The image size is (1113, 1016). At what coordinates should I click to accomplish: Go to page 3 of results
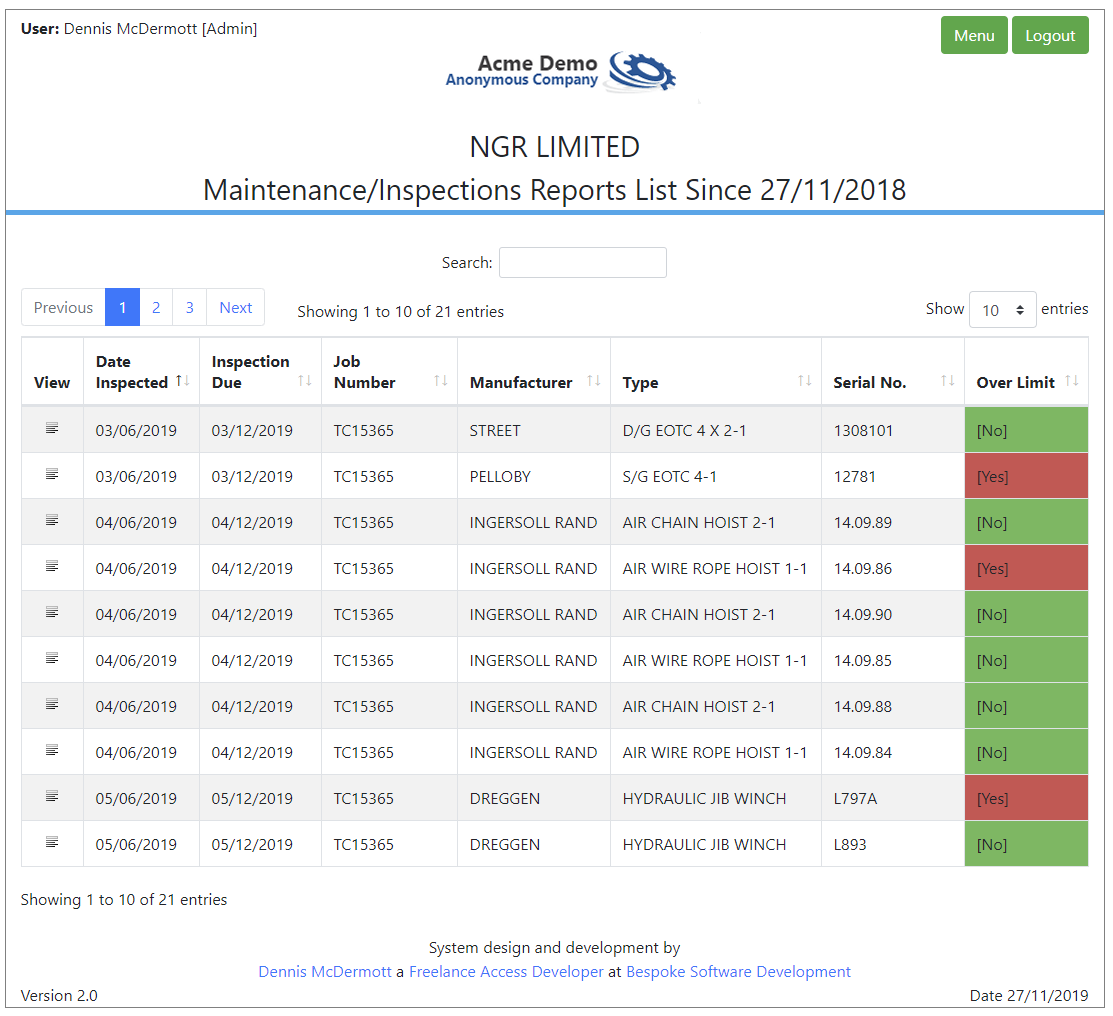point(189,308)
